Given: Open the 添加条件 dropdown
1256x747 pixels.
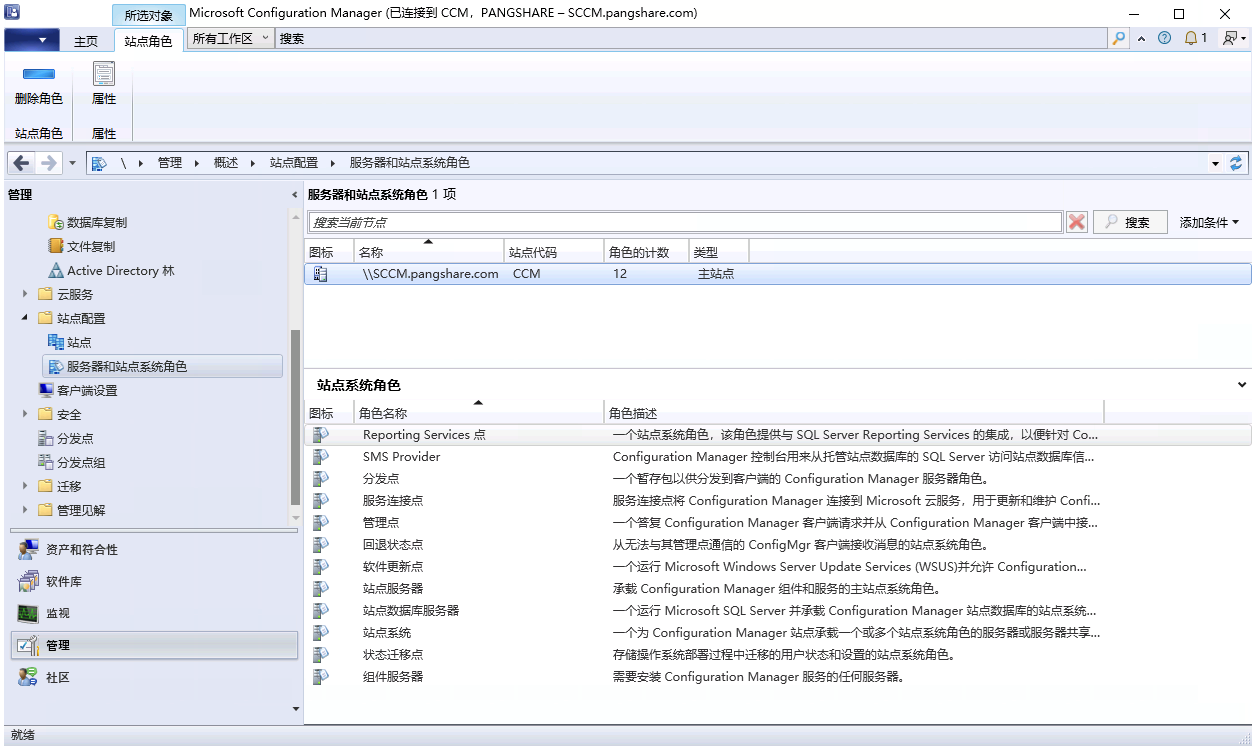Looking at the screenshot, I should point(1209,222).
